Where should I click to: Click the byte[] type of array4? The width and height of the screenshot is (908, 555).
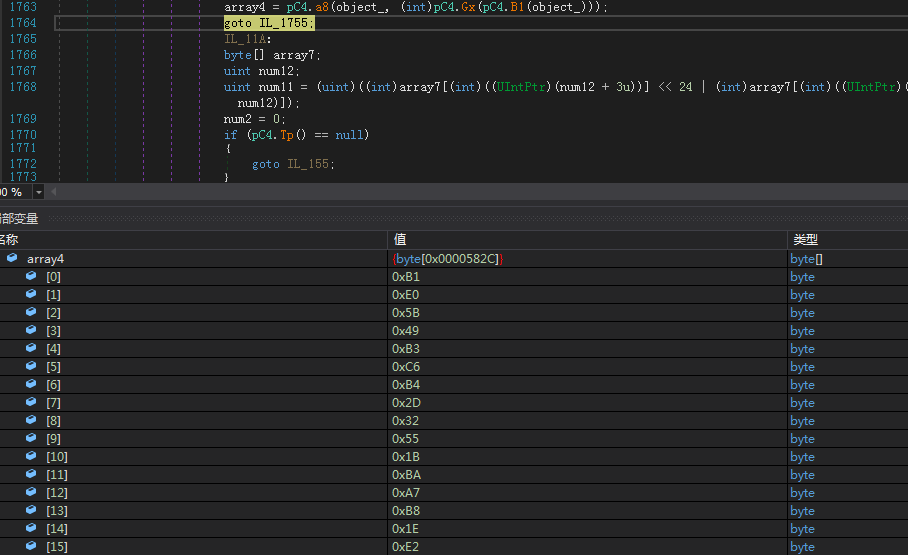pos(806,259)
